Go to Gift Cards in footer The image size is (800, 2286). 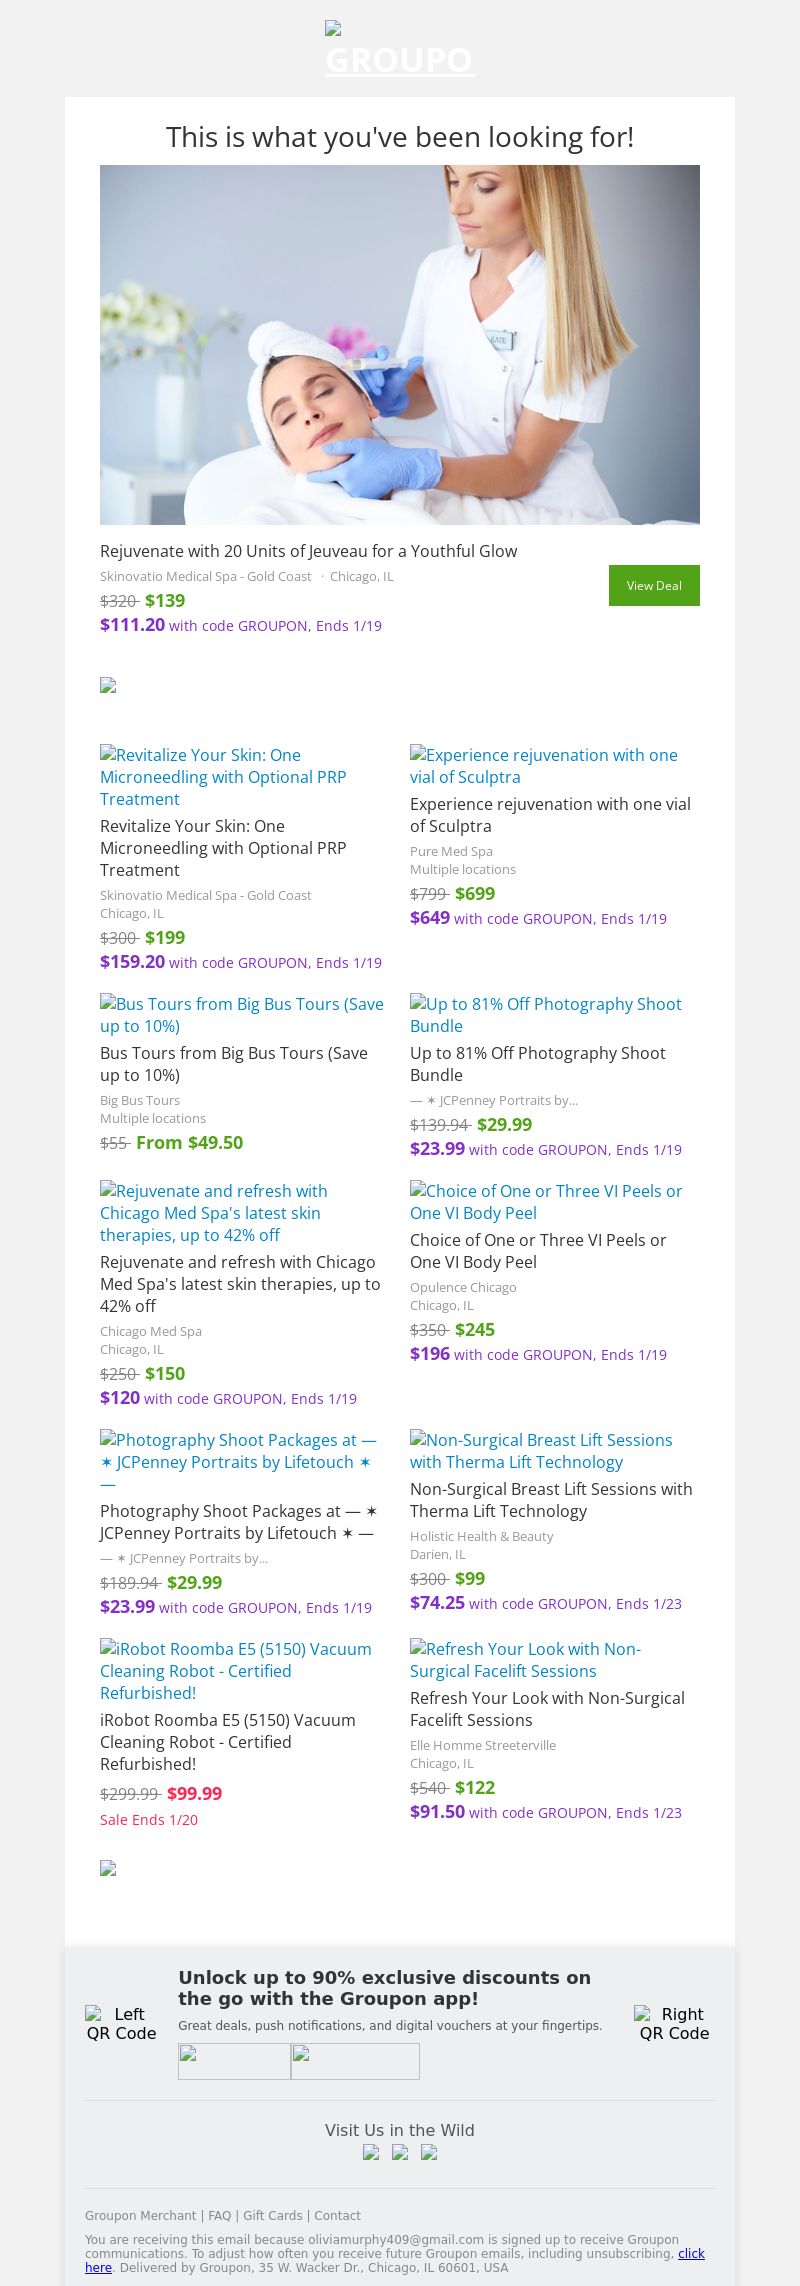pyautogui.click(x=272, y=2215)
